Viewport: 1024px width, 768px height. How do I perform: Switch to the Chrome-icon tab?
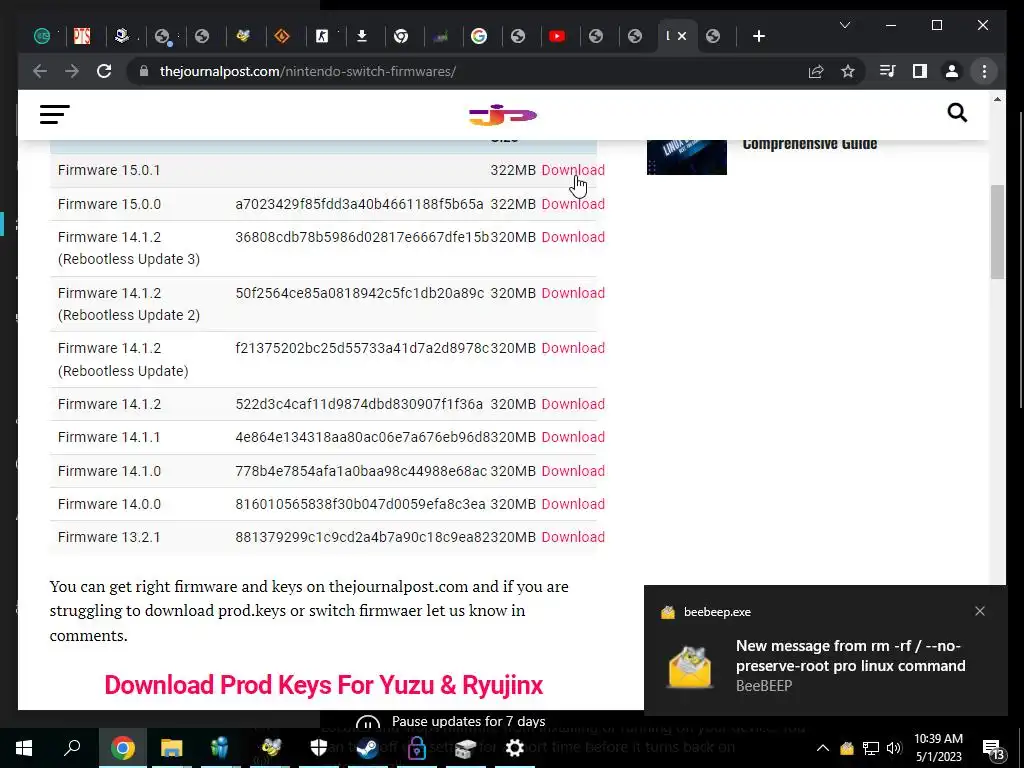[x=401, y=37]
